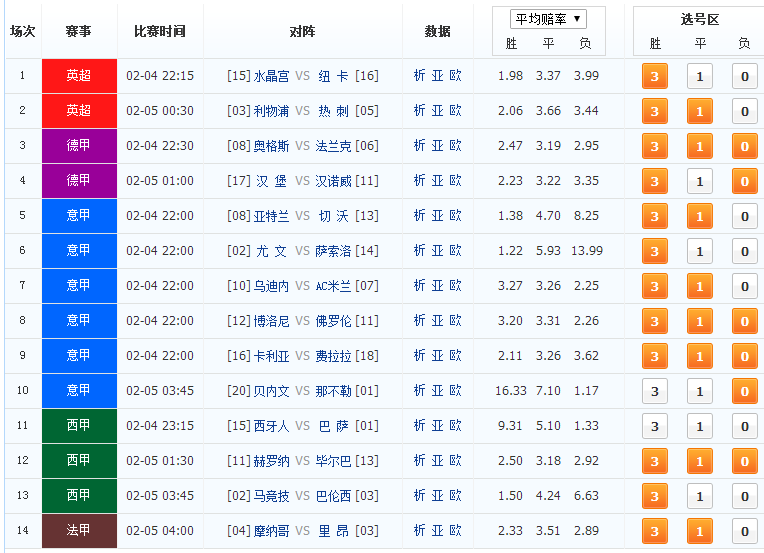Select draw "1" for 汉堡 vs 汉诺威
Screen dimensions: 764x553
[700, 182]
